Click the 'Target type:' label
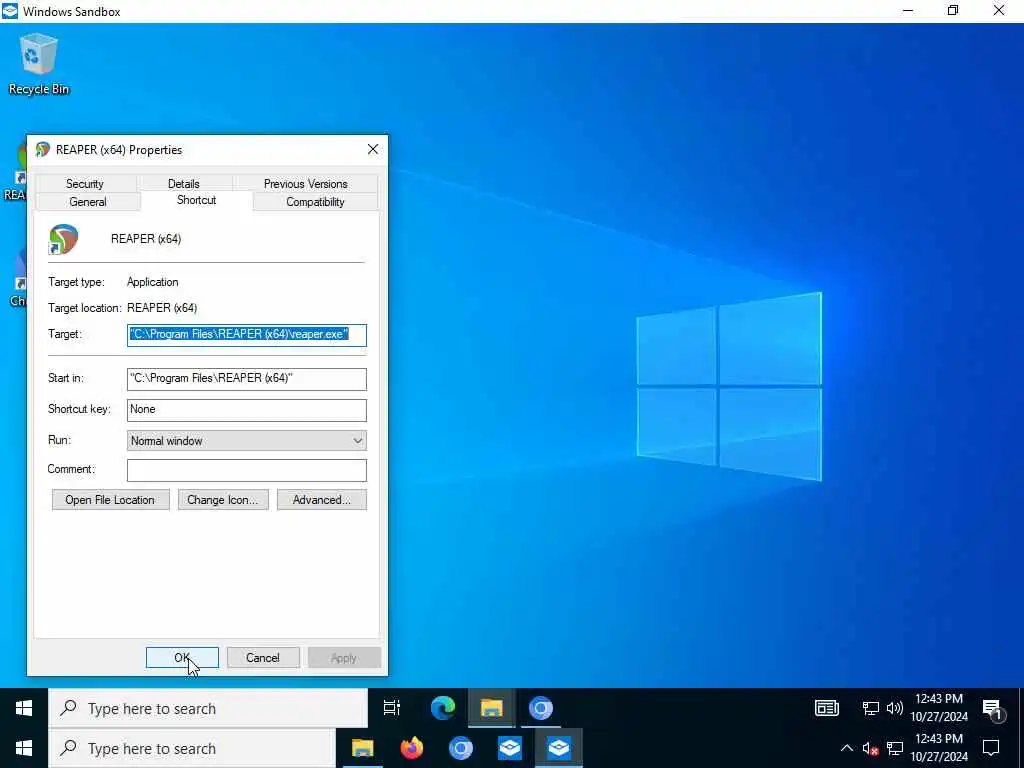 click(76, 282)
